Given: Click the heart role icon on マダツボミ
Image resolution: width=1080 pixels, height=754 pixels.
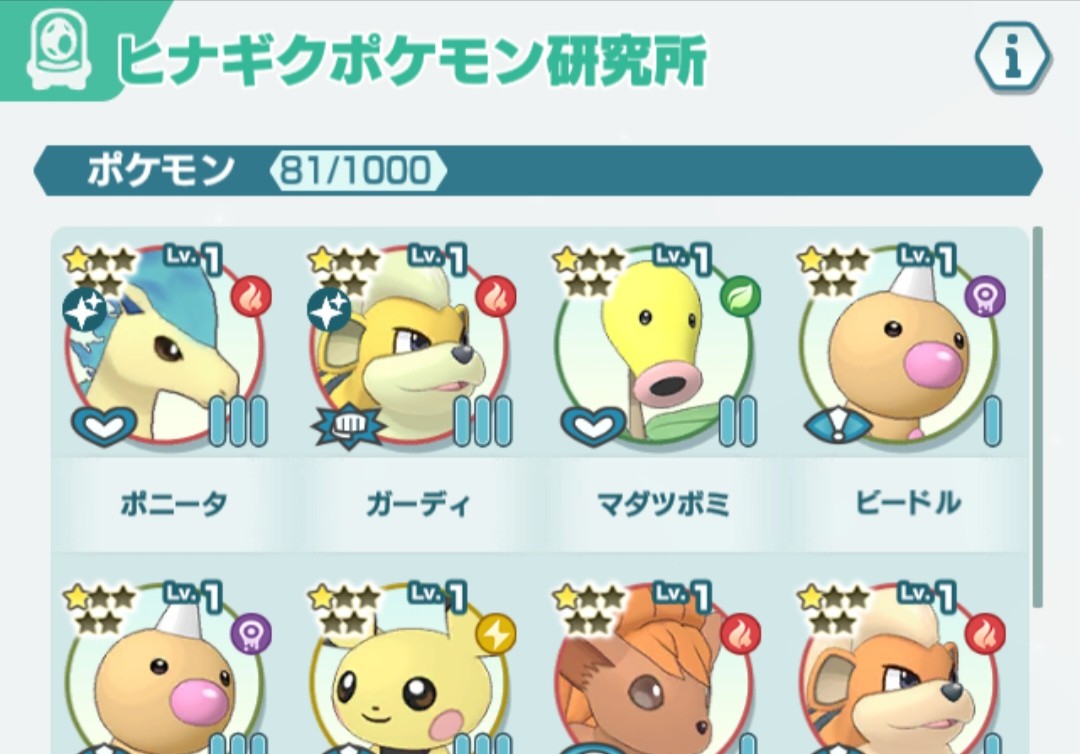Looking at the screenshot, I should click(593, 425).
